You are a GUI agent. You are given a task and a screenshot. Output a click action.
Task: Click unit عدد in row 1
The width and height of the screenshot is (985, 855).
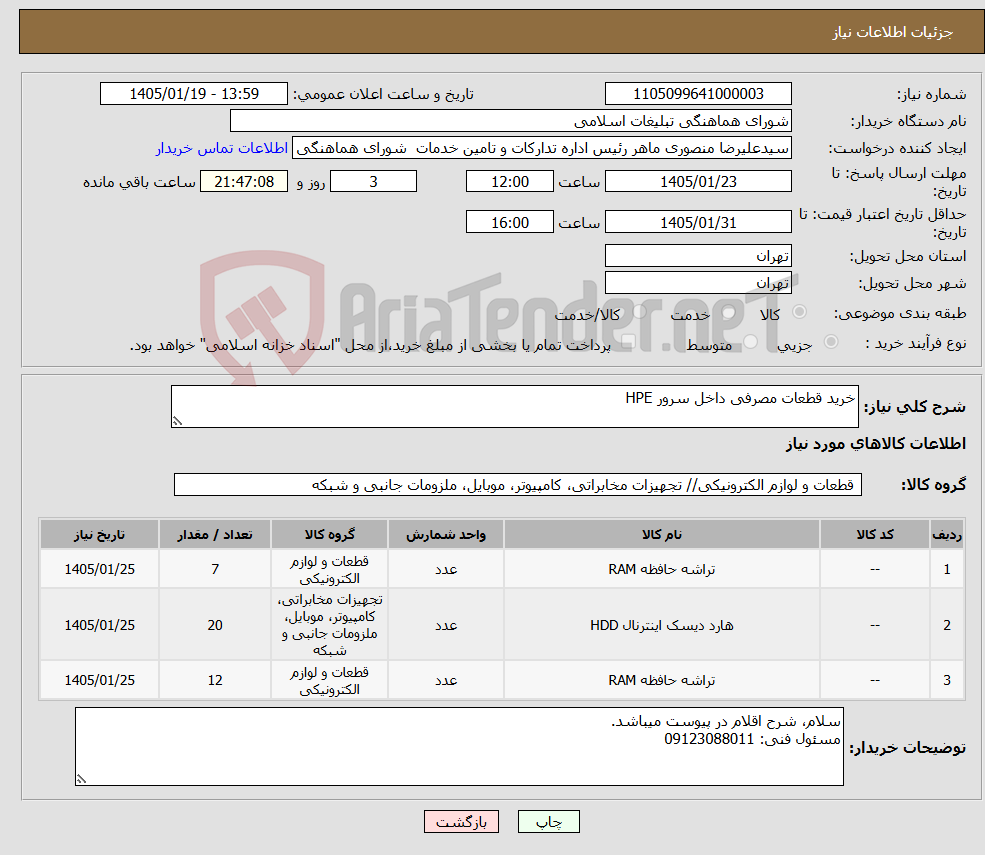pyautogui.click(x=446, y=569)
